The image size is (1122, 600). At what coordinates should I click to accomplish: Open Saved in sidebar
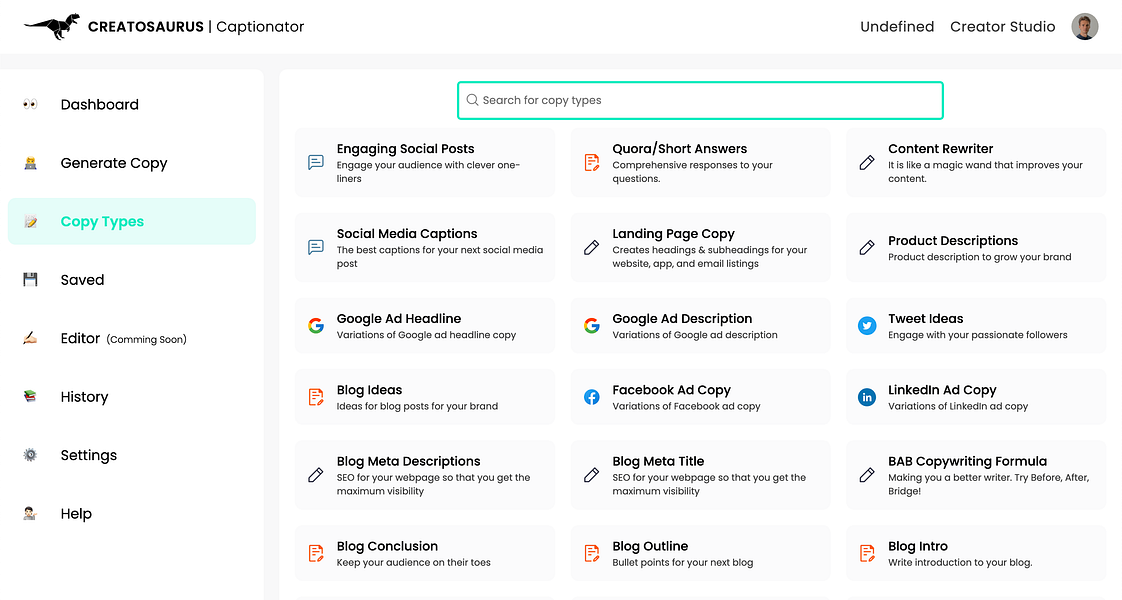tap(132, 280)
